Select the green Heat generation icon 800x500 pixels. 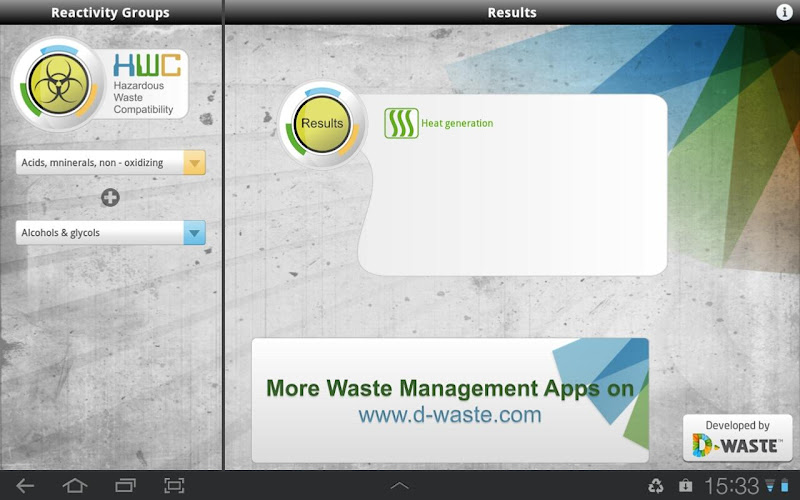(401, 123)
